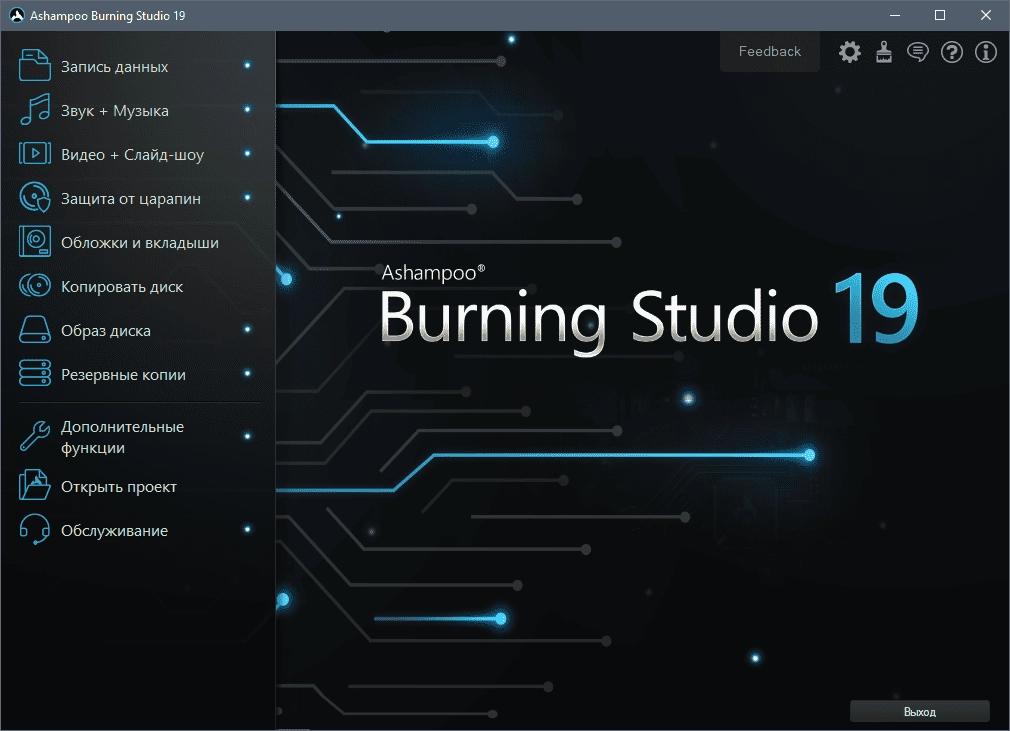Choose Обложки и вкладыши
This screenshot has width=1010, height=731.
coord(138,242)
